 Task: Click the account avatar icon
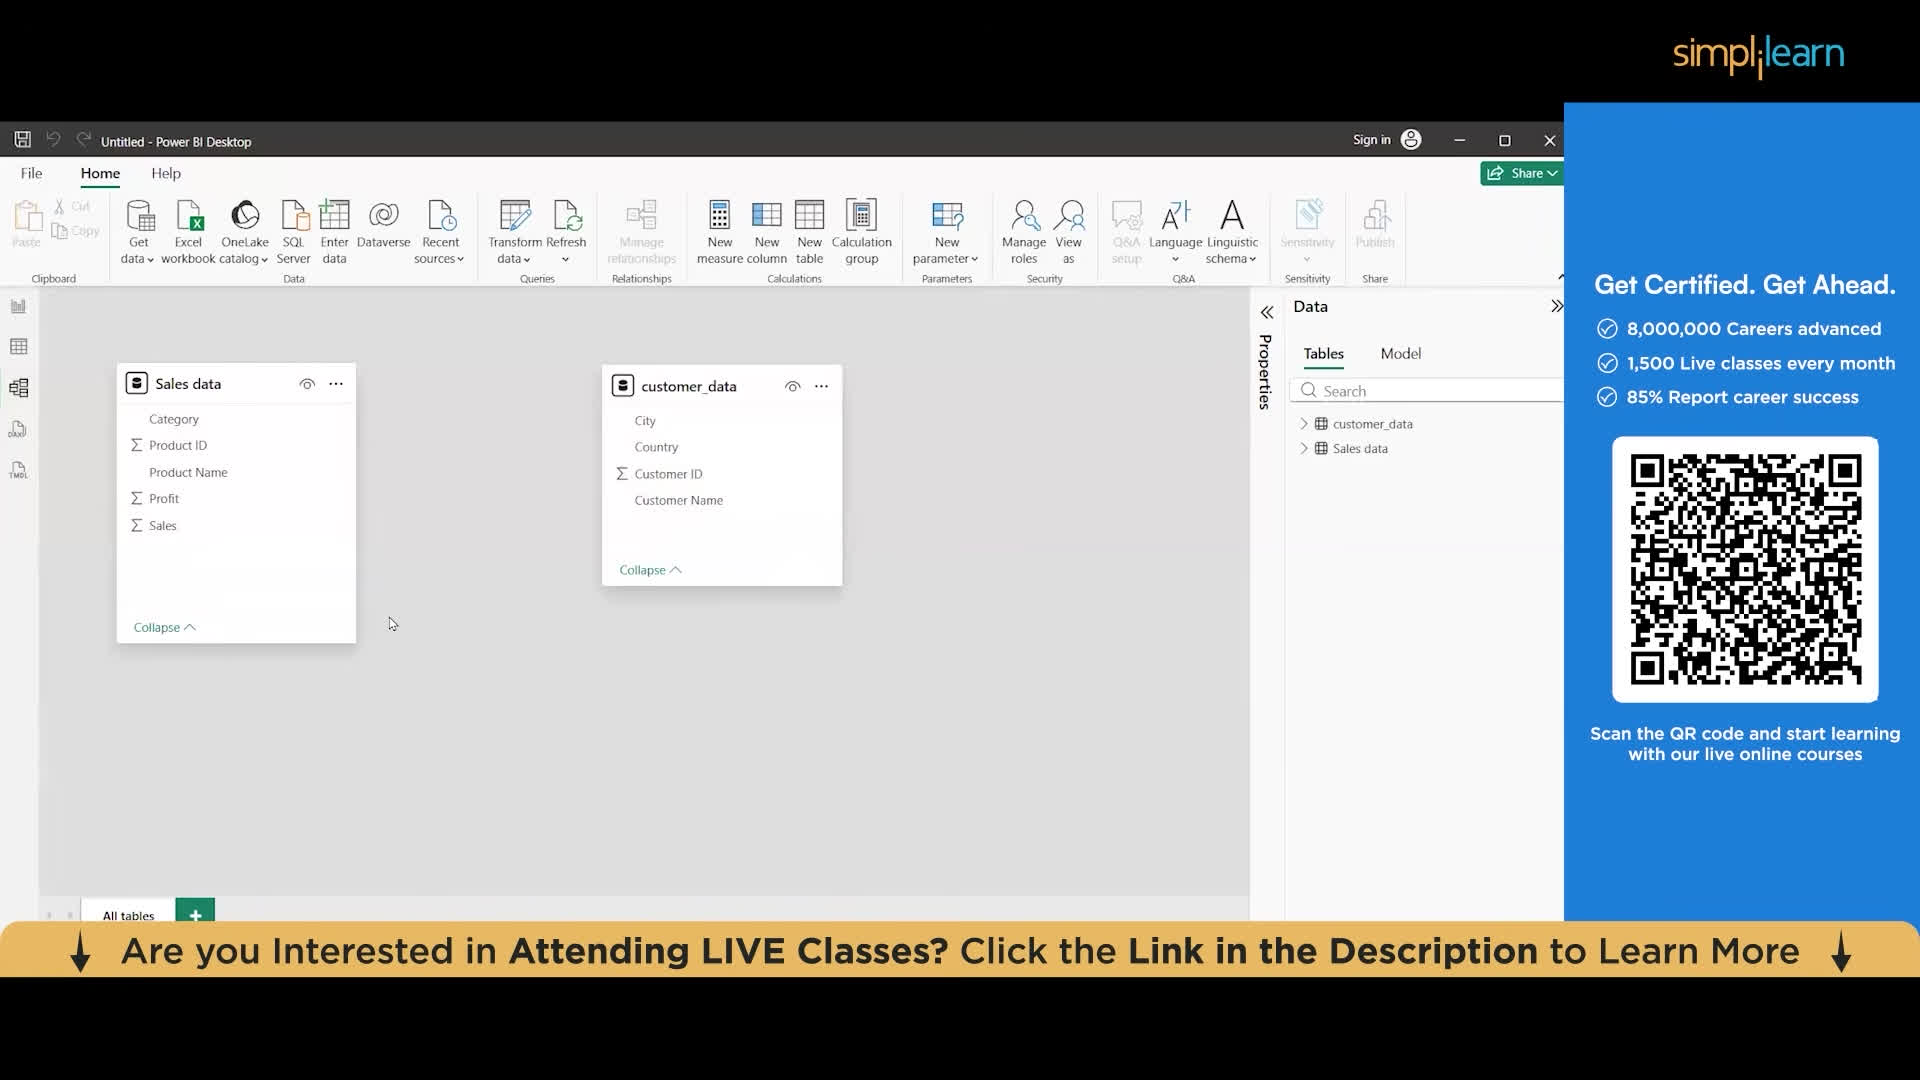(1410, 140)
